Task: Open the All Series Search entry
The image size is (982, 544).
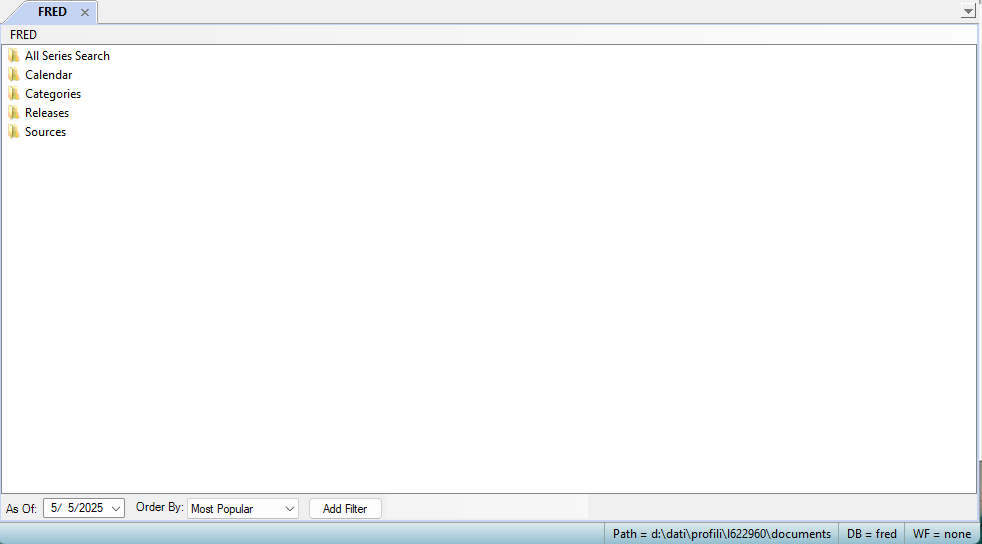Action: (x=67, y=56)
